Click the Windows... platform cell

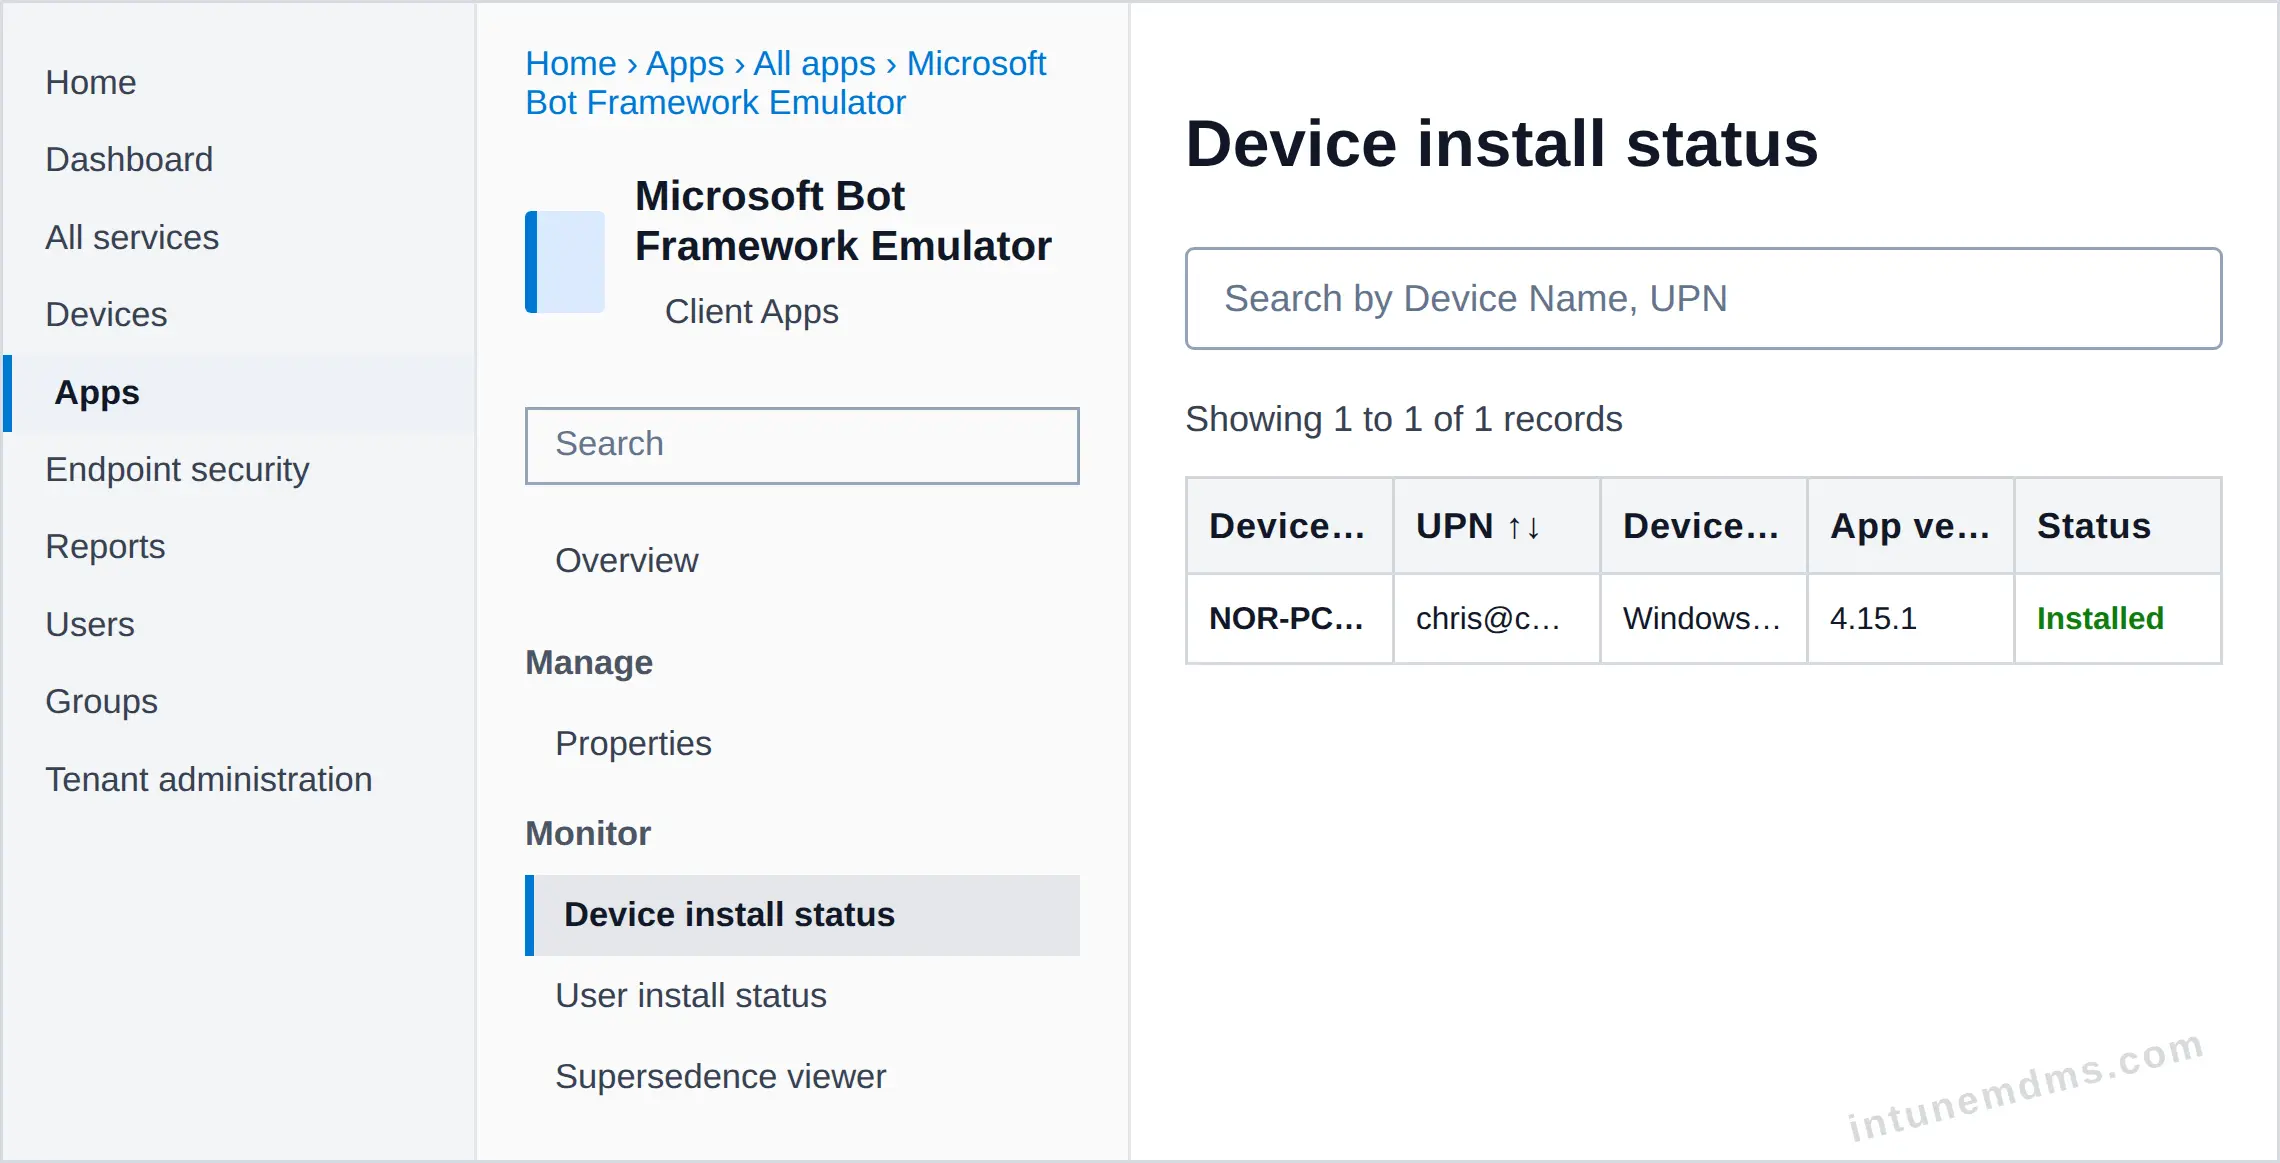pos(1703,618)
